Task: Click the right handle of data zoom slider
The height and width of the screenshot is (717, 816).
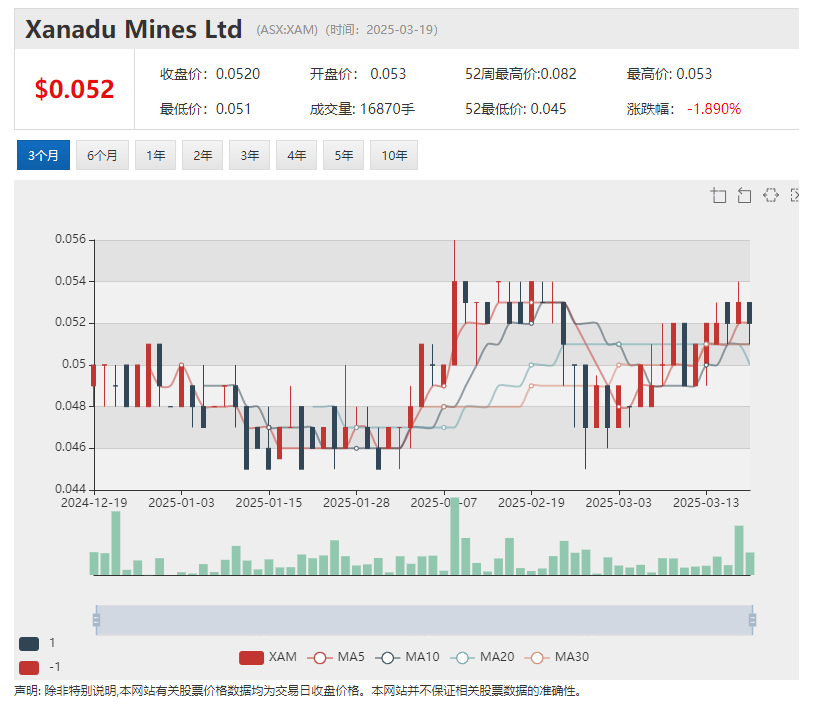Action: (753, 620)
